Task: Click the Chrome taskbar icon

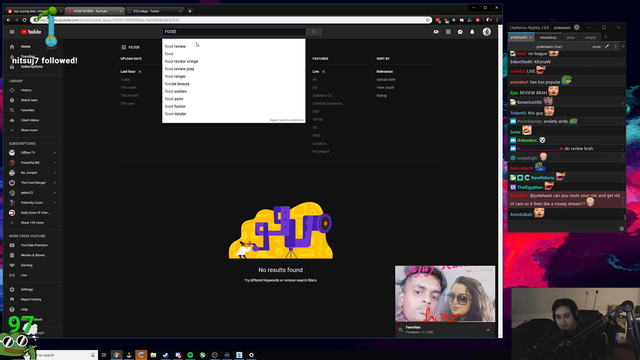Action: (117, 355)
